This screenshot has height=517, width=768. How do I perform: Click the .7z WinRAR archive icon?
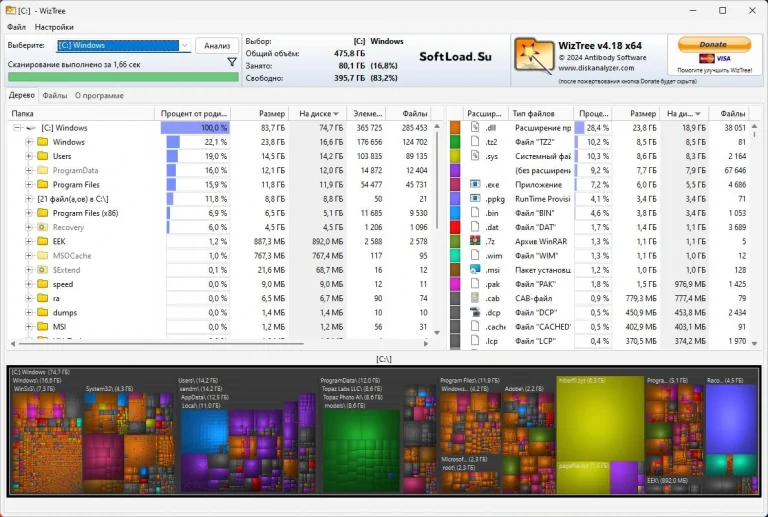point(475,241)
